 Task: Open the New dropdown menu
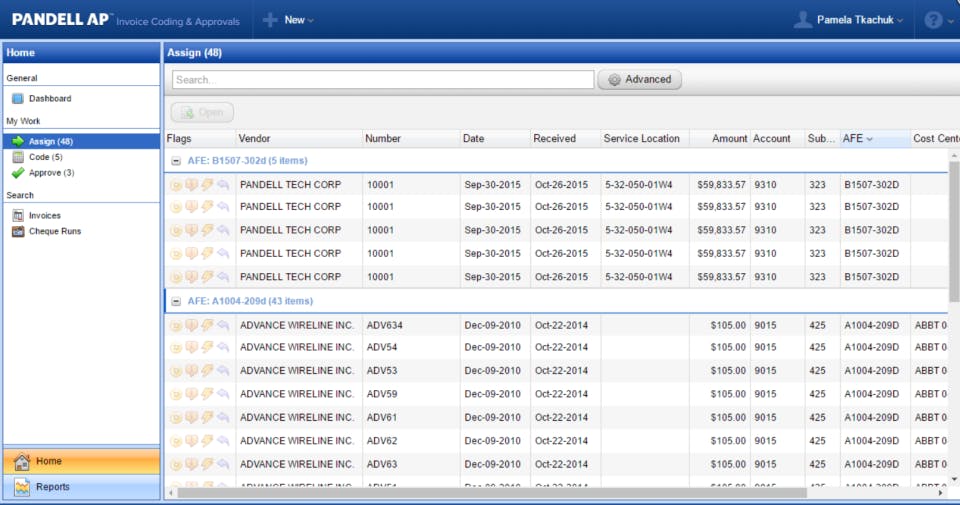point(299,20)
